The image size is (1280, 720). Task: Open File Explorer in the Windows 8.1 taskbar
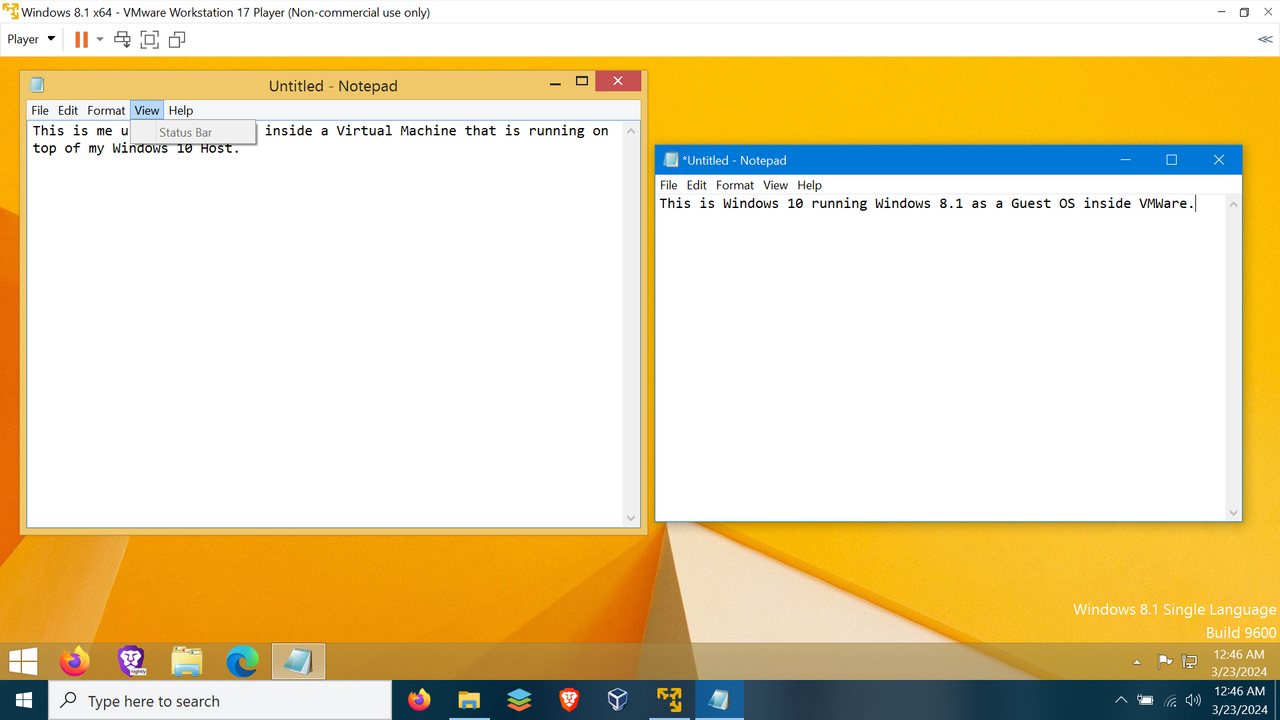point(187,661)
